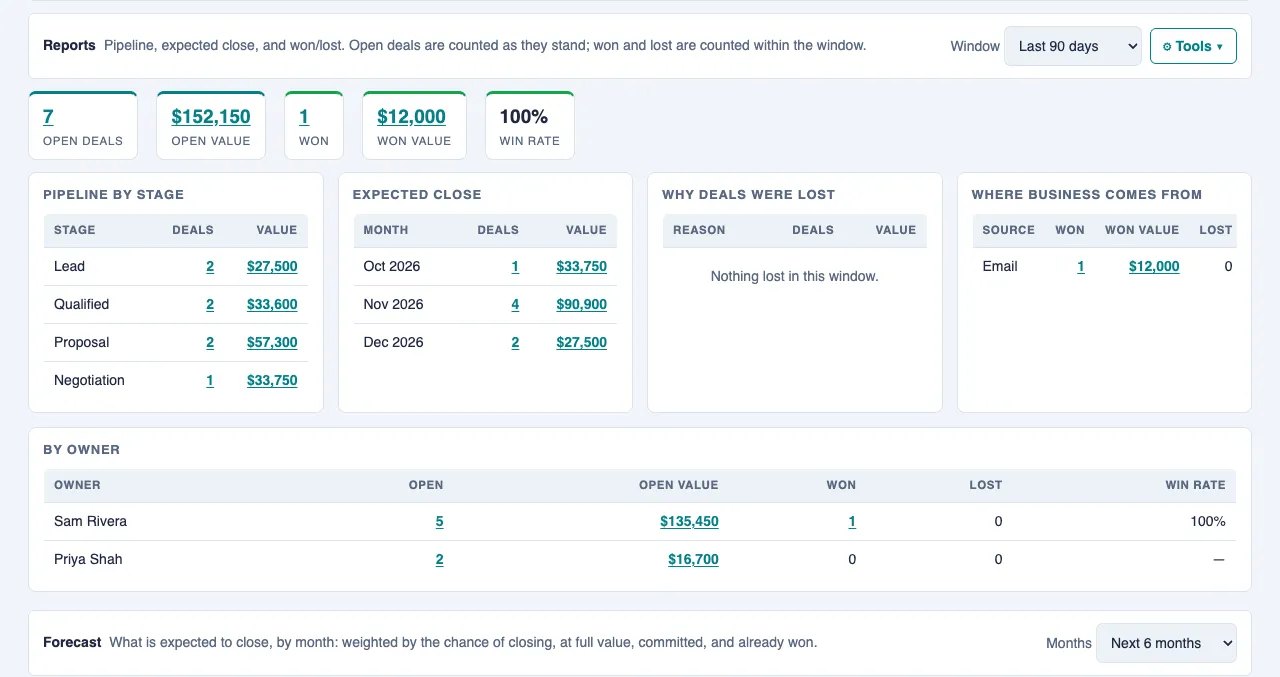Click the Pipeline by Stage heading

point(113,194)
